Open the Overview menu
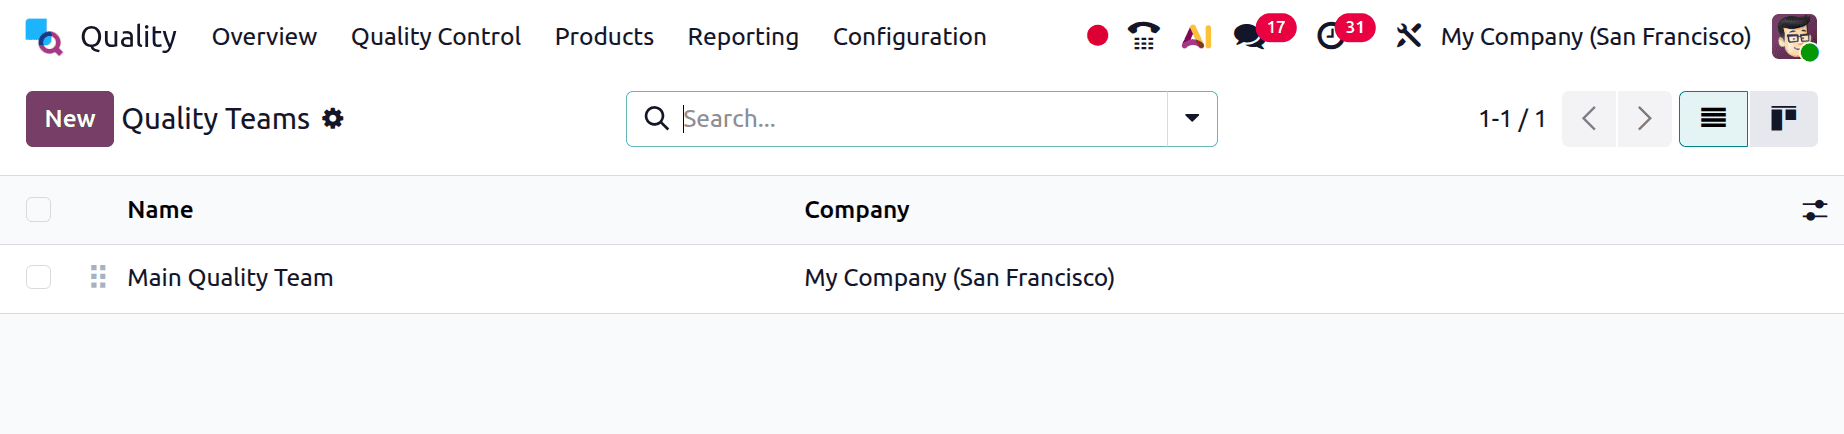The width and height of the screenshot is (1844, 434). (264, 37)
